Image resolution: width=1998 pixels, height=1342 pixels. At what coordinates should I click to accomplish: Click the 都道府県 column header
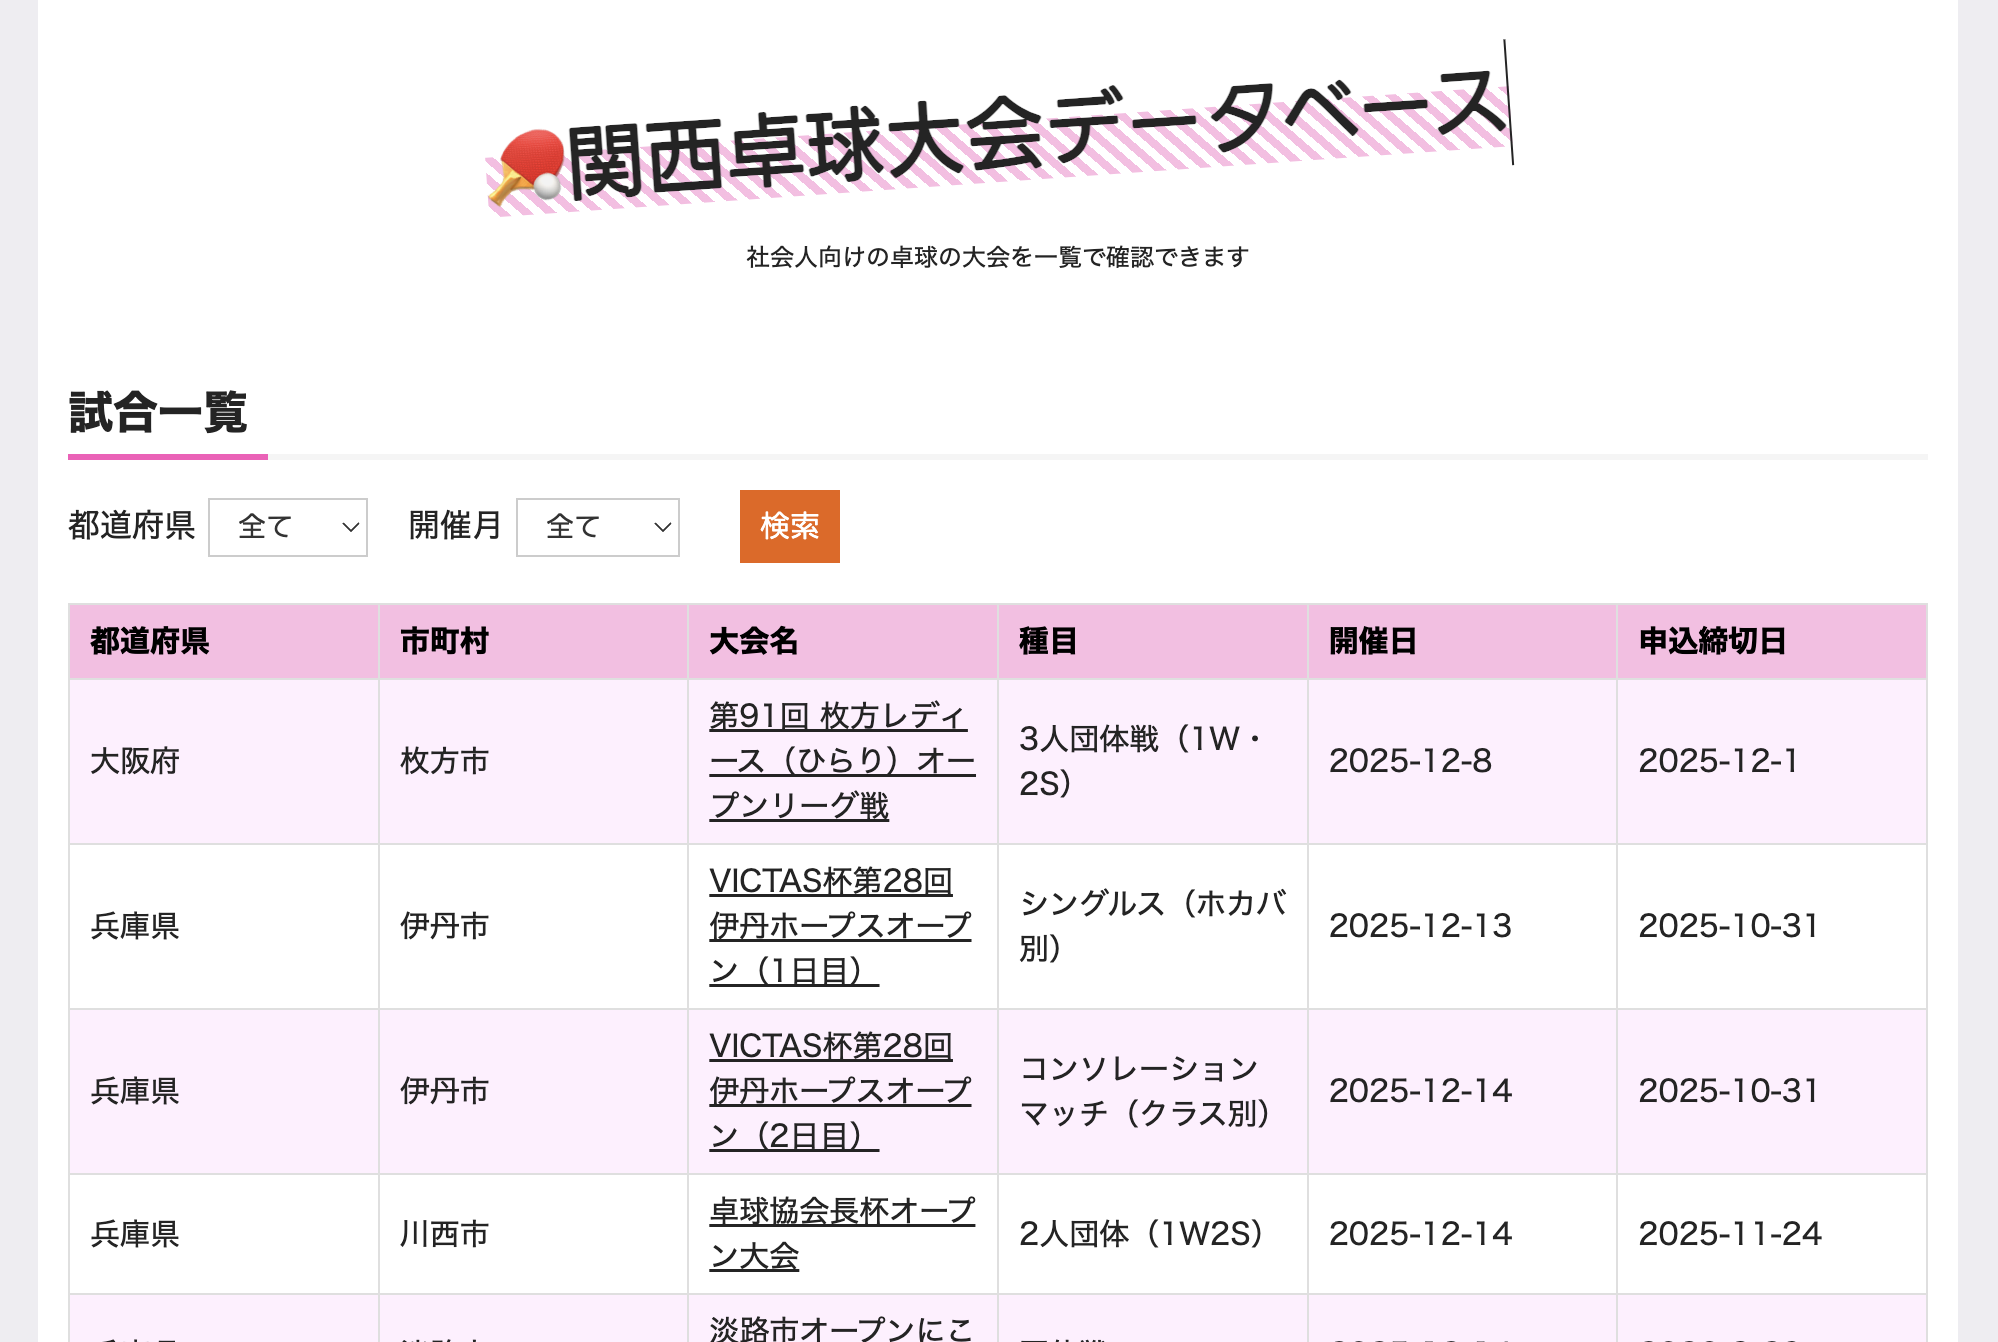[150, 641]
